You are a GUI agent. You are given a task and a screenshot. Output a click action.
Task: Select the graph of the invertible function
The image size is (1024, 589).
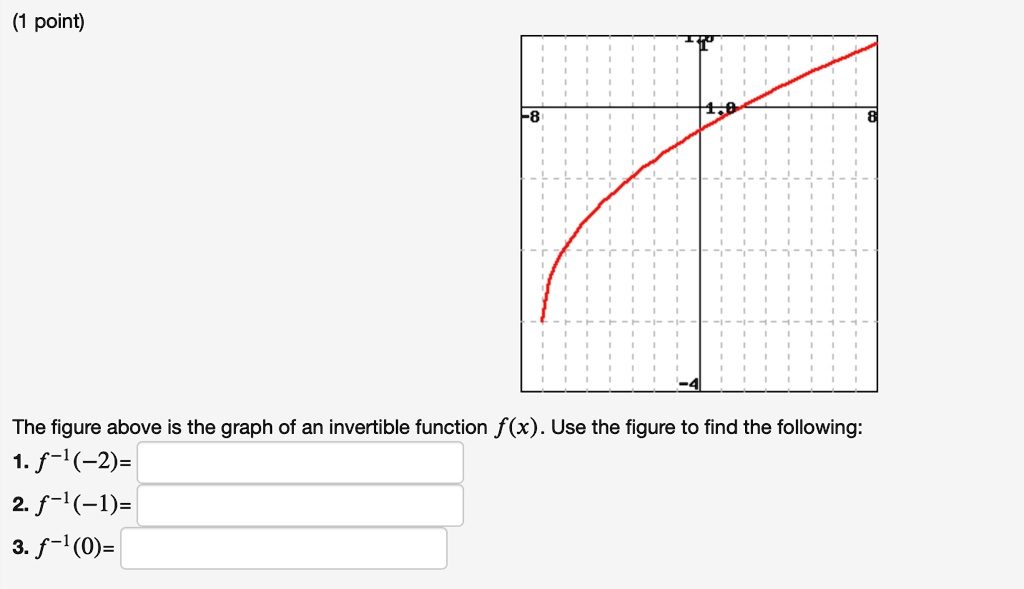(x=698, y=212)
